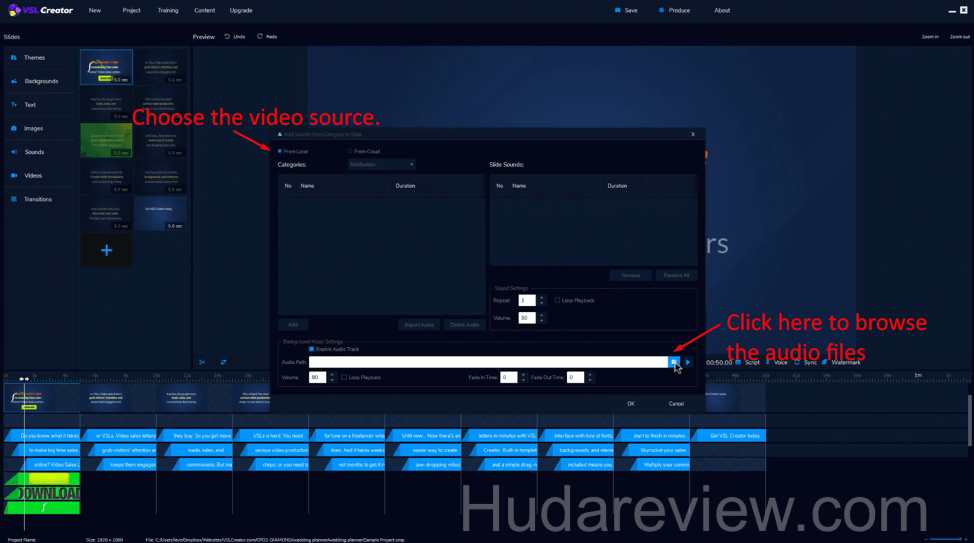
Task: Click the Remove All button
Action: [x=676, y=275]
